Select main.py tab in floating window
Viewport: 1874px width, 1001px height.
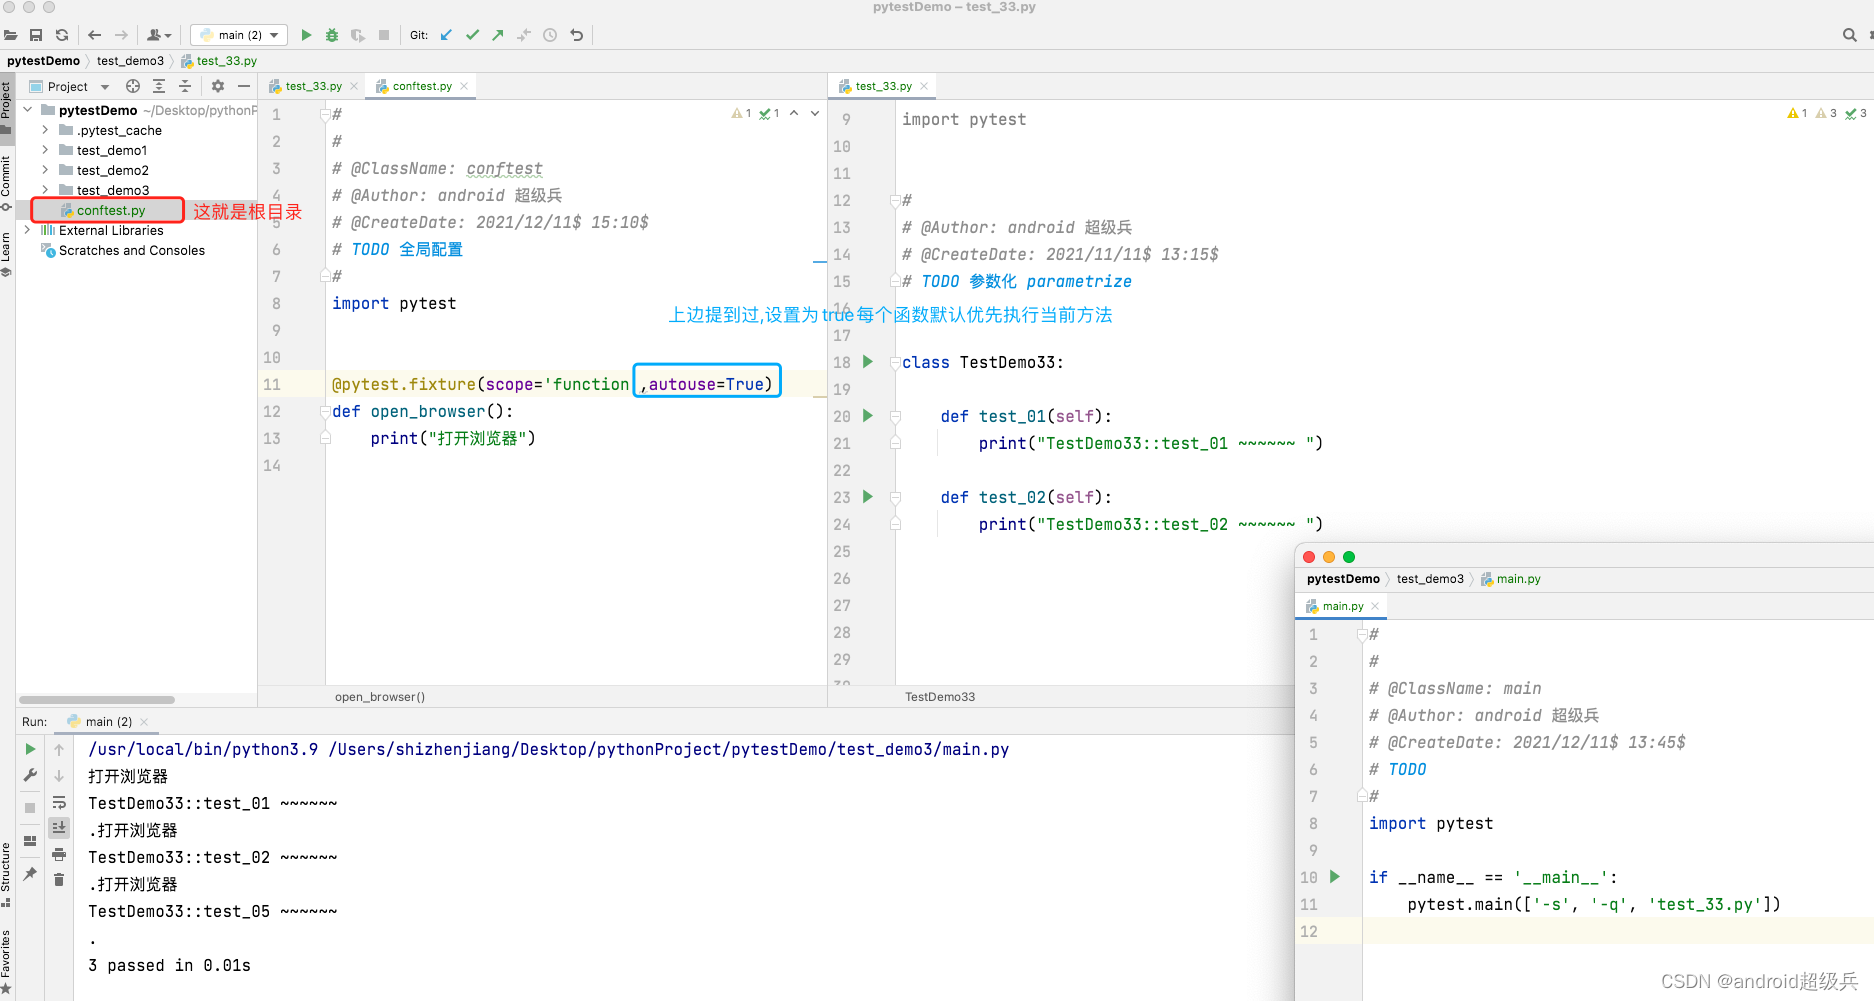(x=1342, y=607)
